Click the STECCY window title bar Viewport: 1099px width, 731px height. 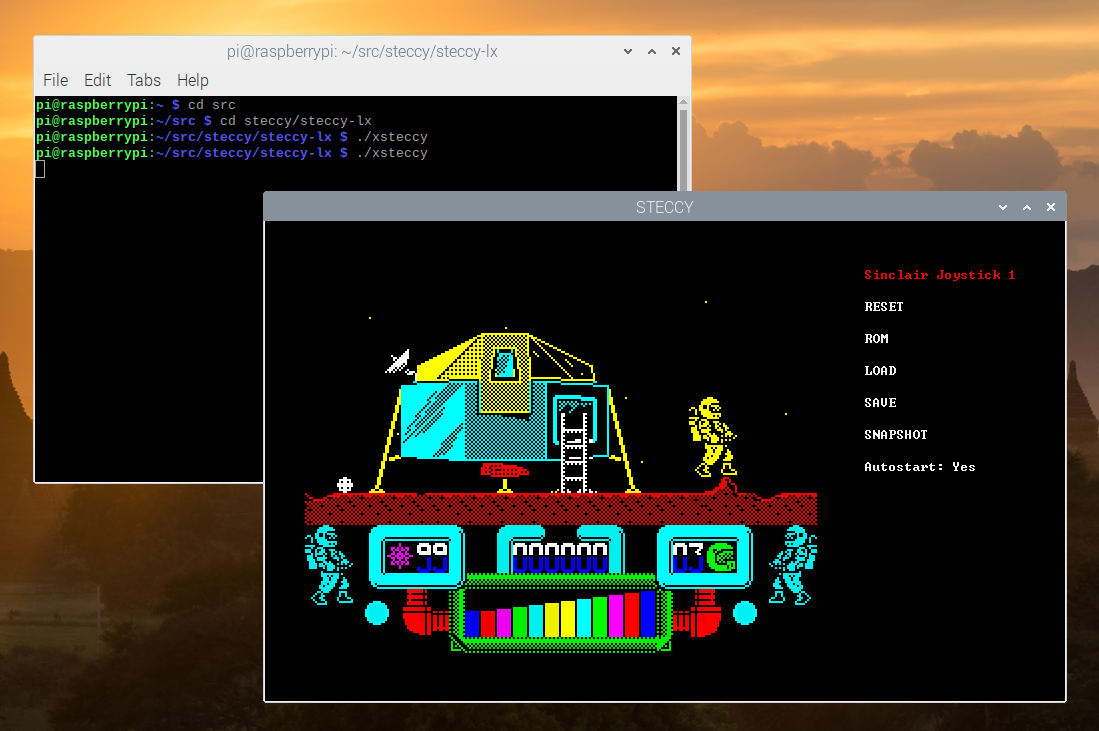[x=664, y=207]
